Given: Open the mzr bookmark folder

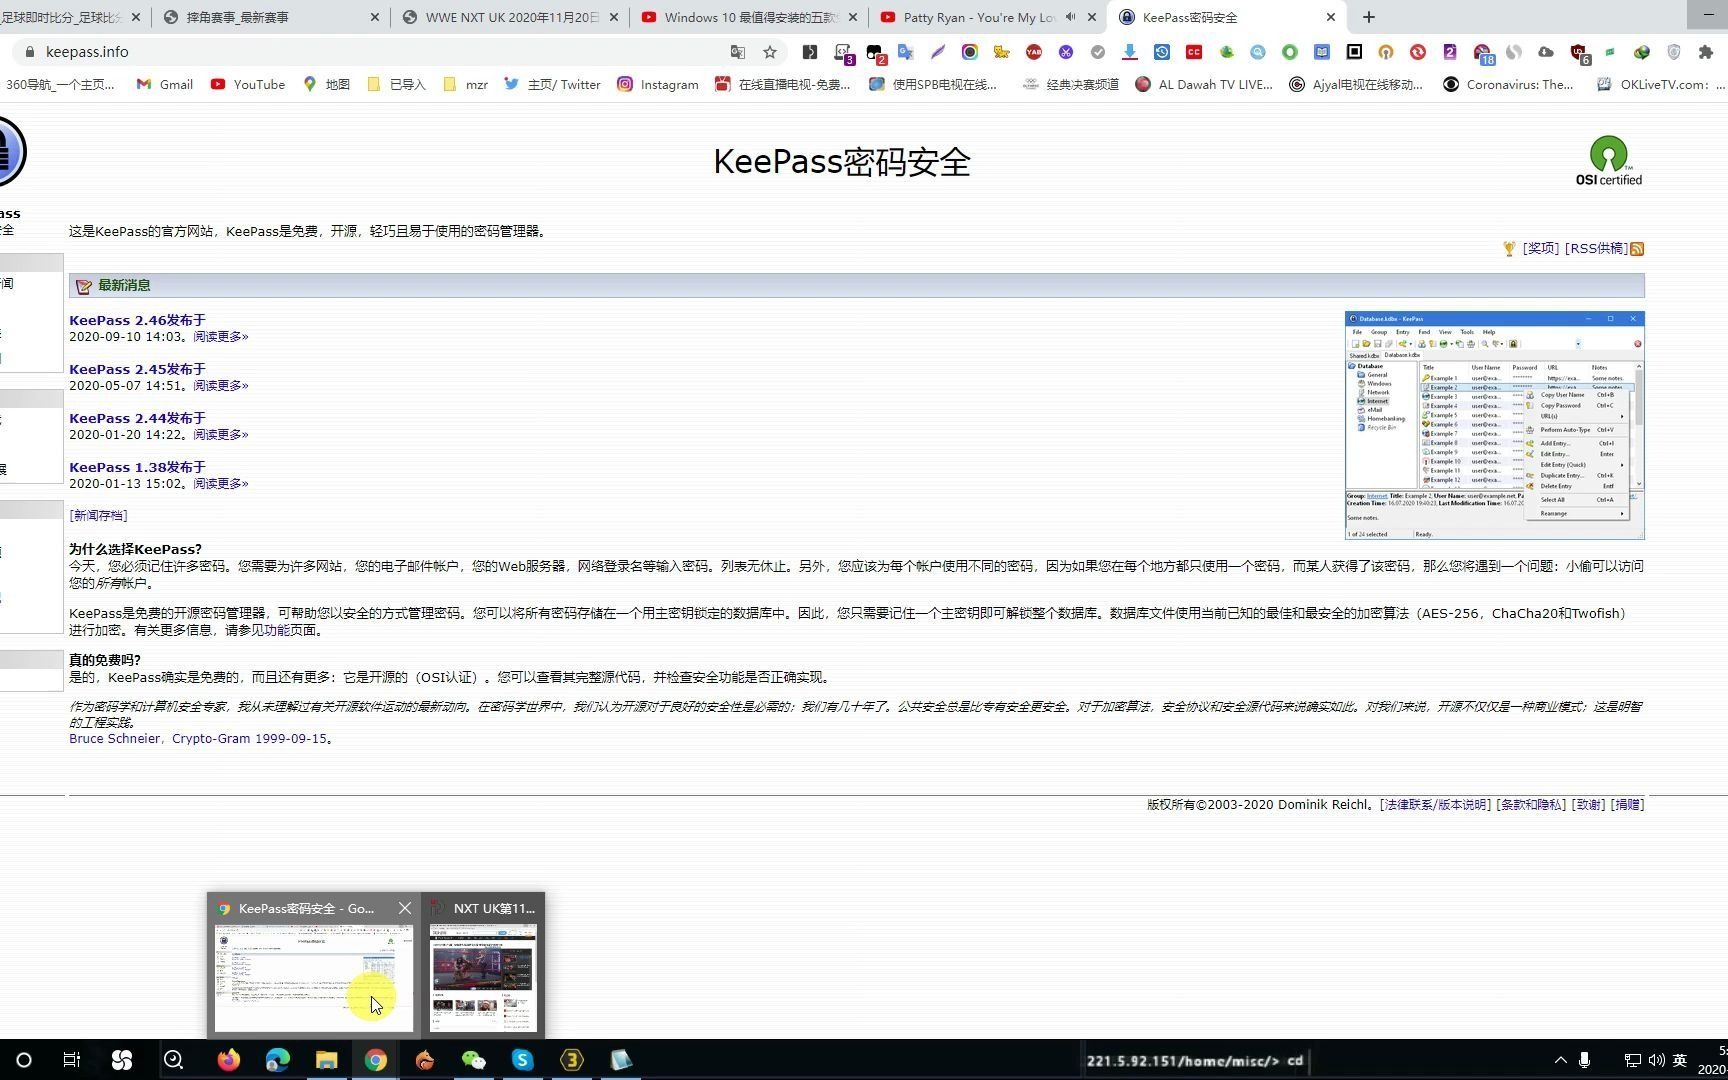Looking at the screenshot, I should click(x=465, y=84).
